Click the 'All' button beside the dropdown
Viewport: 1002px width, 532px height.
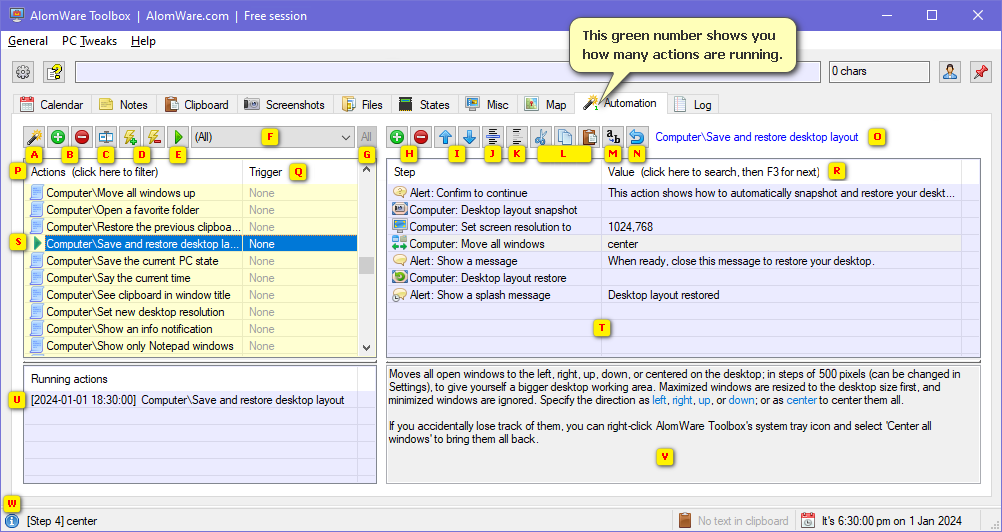[367, 137]
